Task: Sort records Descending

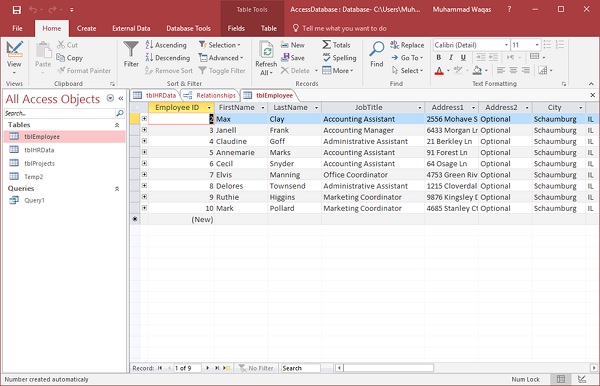Action: click(168, 58)
